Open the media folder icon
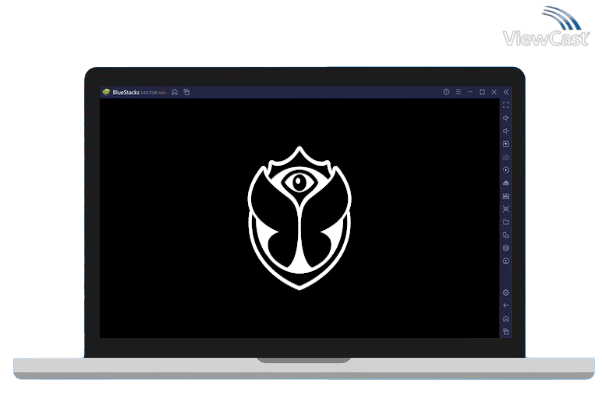This screenshot has width=602, height=414. point(506,222)
